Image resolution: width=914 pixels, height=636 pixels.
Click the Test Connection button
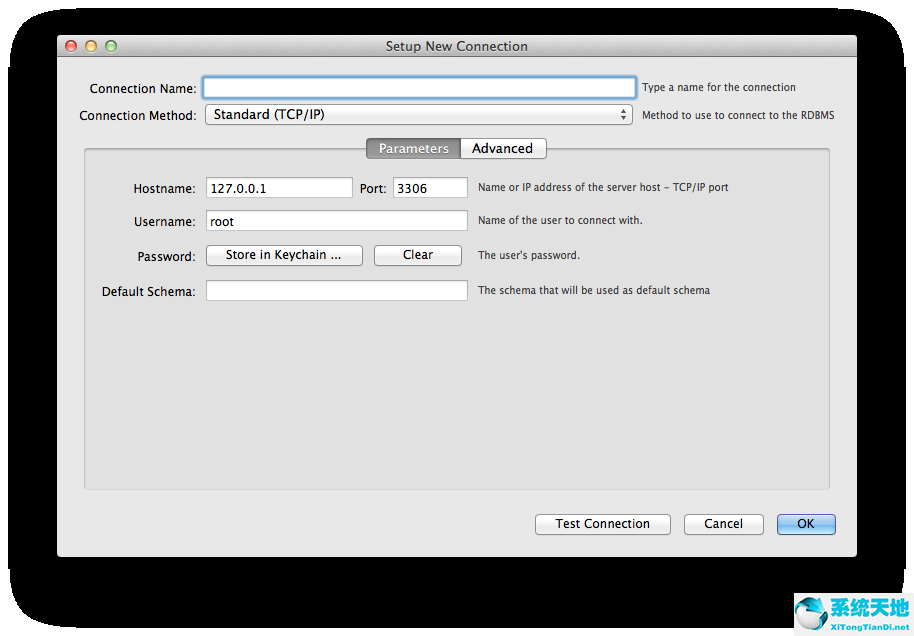tap(602, 523)
